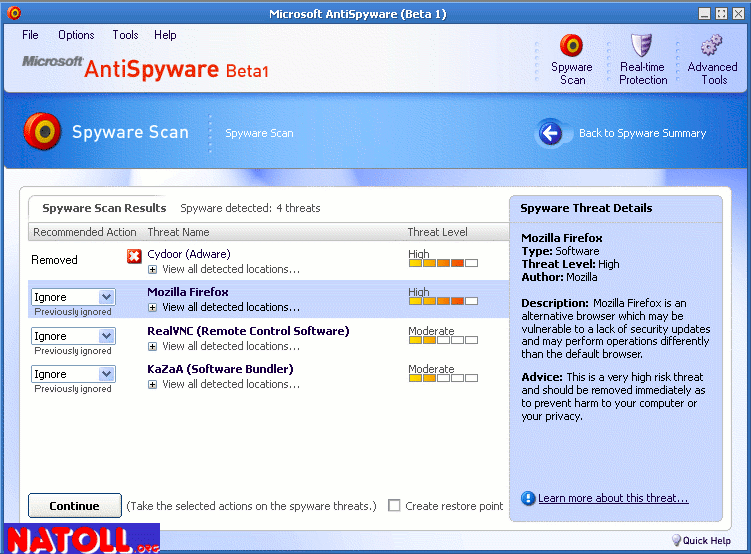Screen dimensions: 751x554
Task: Click the info icon near Learn more
Action: tap(528, 498)
